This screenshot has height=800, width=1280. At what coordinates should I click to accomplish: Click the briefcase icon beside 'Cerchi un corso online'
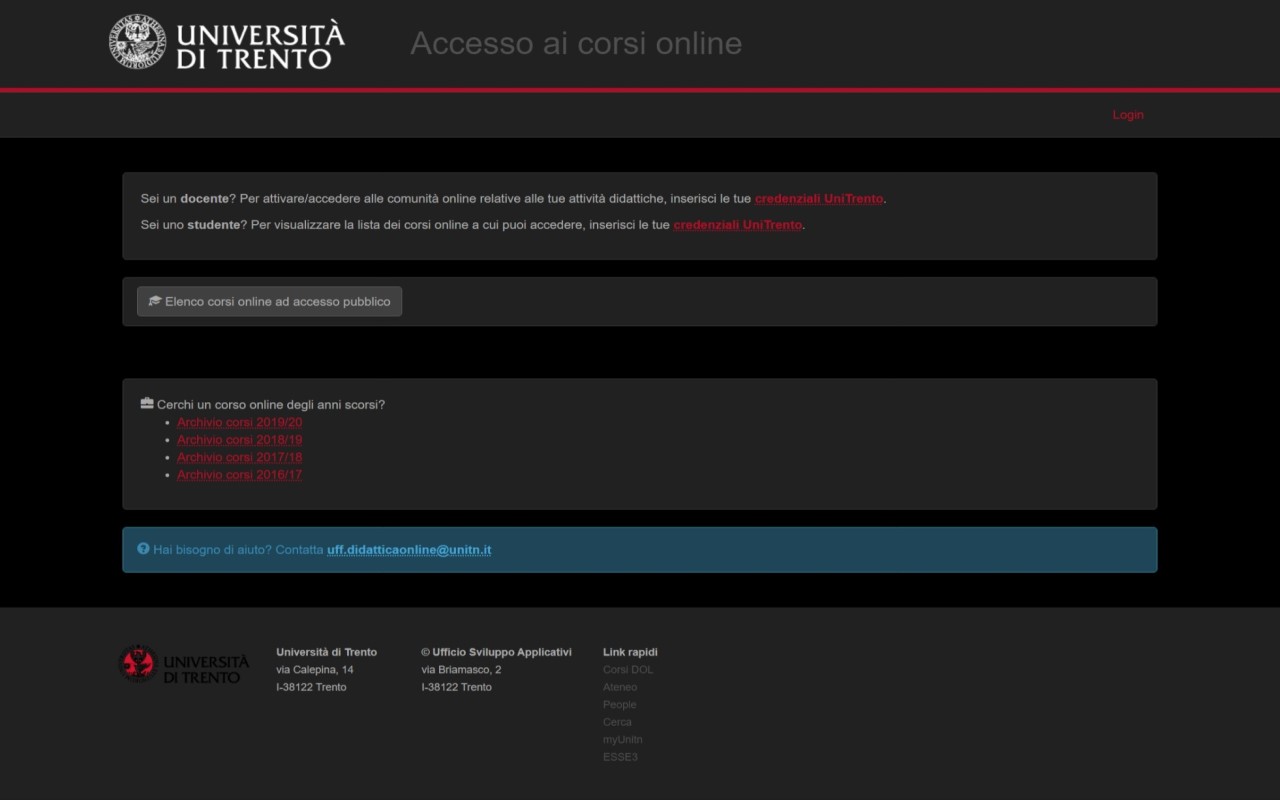(x=147, y=404)
